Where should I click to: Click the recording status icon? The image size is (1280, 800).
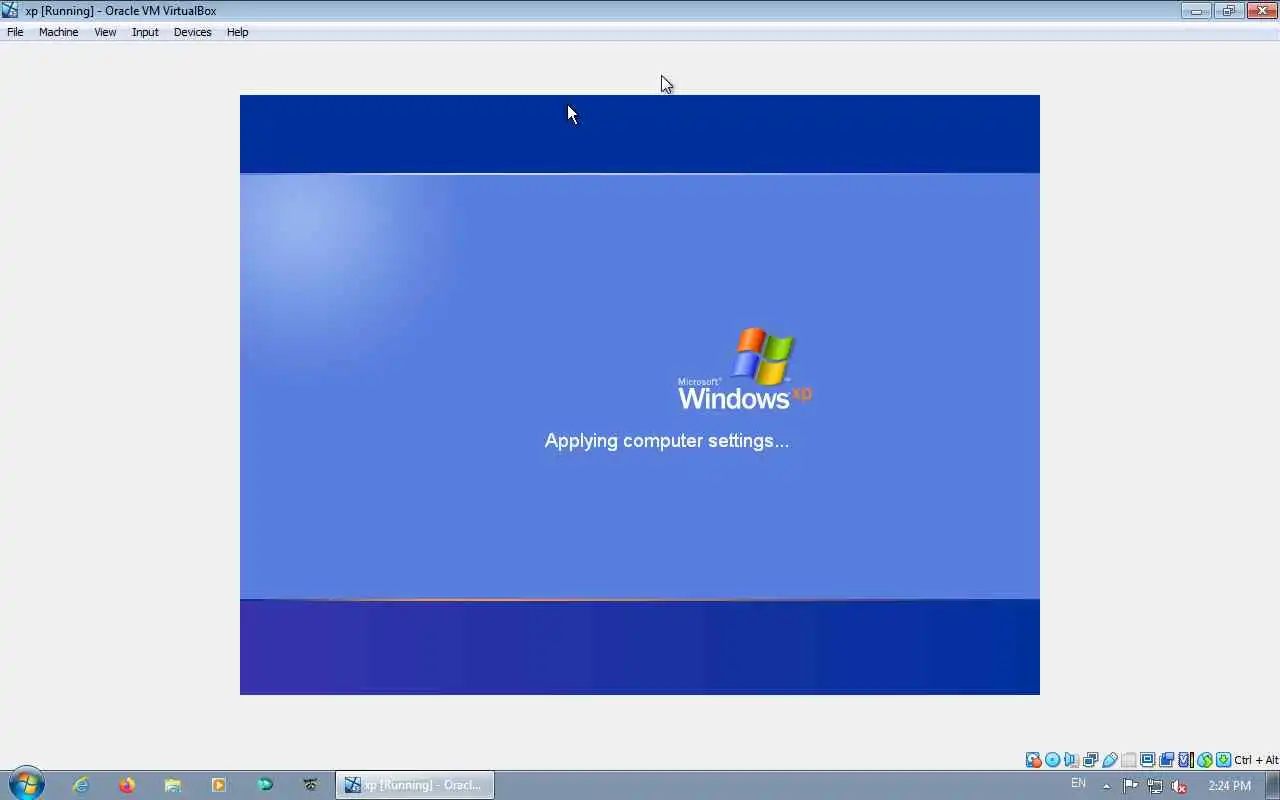(x=1166, y=760)
